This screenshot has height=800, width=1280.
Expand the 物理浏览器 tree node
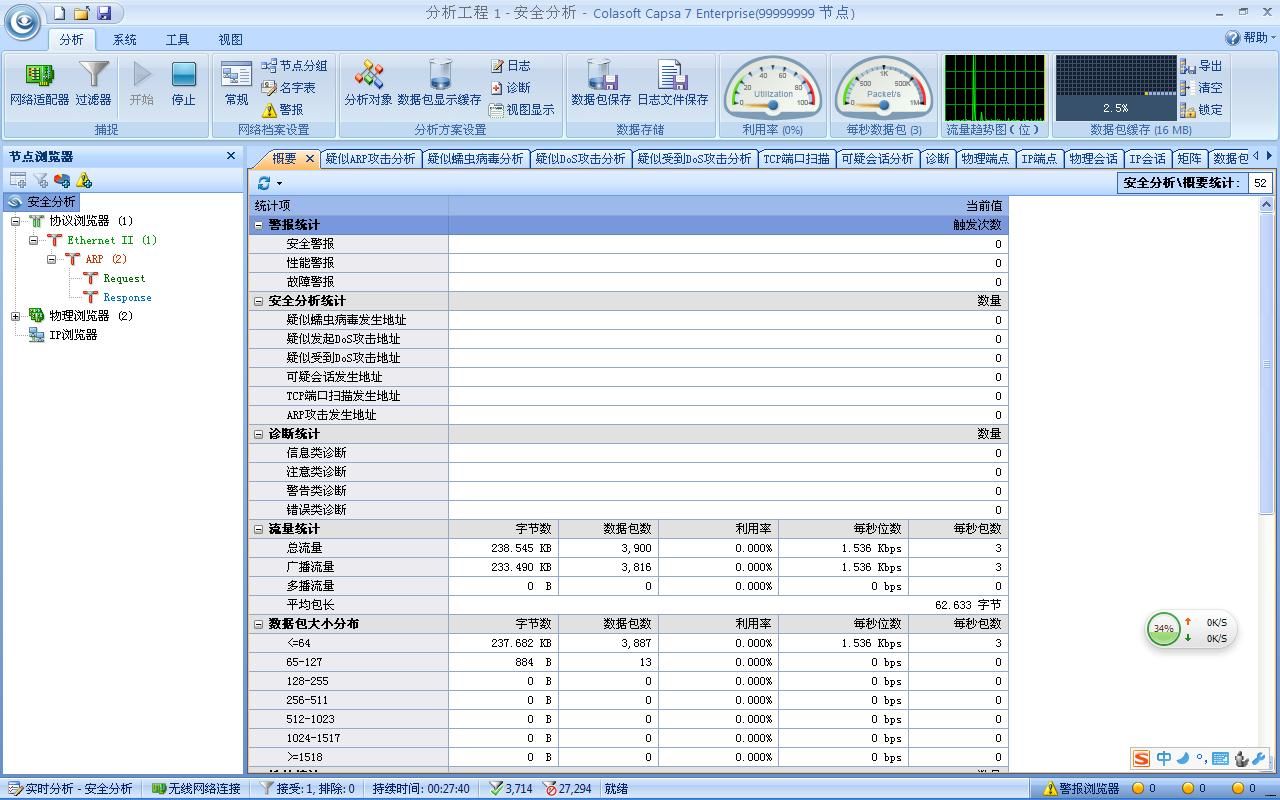point(16,316)
